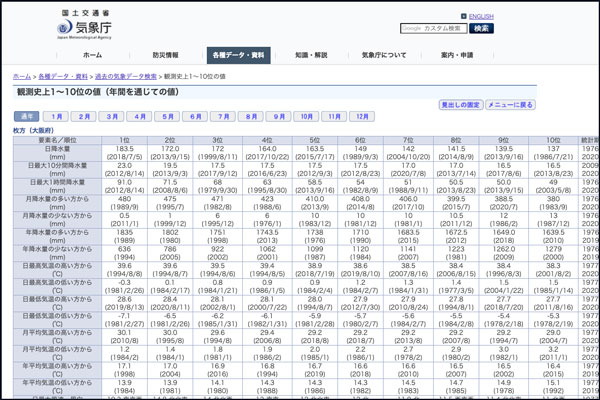Click the 各種データ・資料 breadcrumb link
This screenshot has width=600, height=400.
click(62, 76)
